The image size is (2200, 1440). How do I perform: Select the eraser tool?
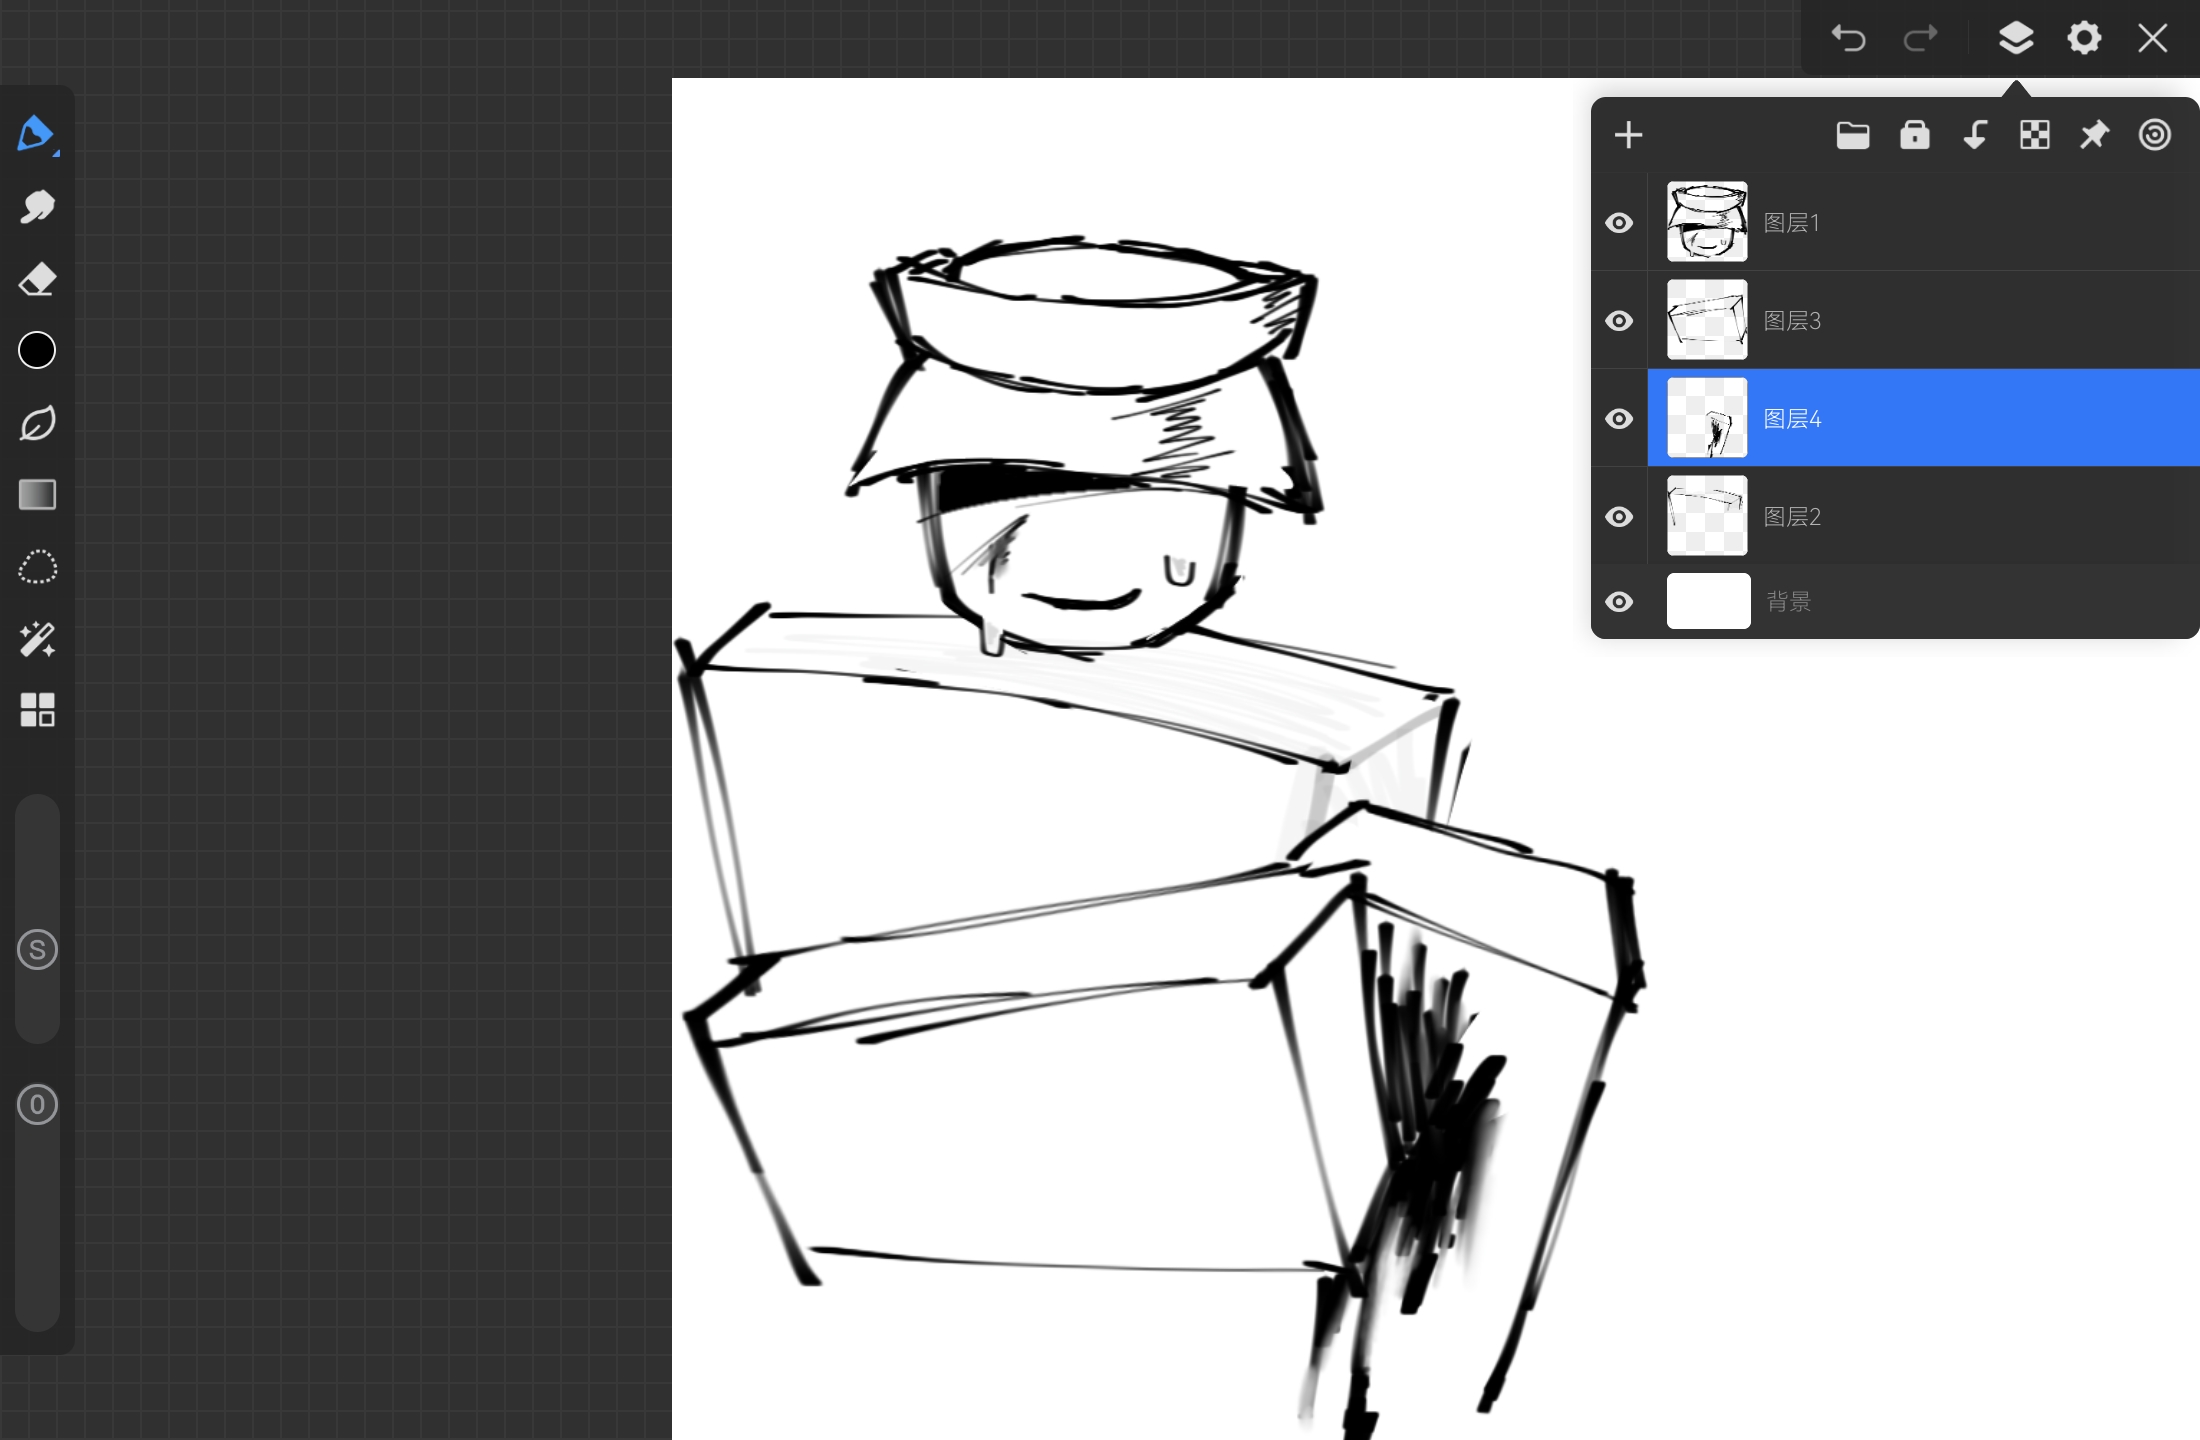coord(37,279)
